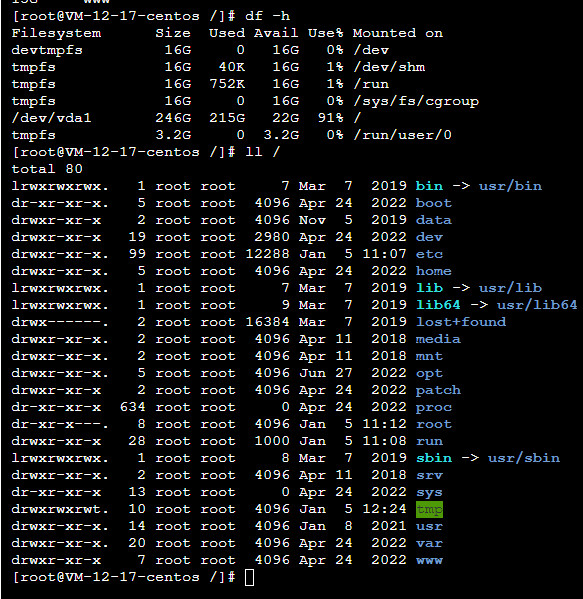Click the boot directory name

click(434, 203)
